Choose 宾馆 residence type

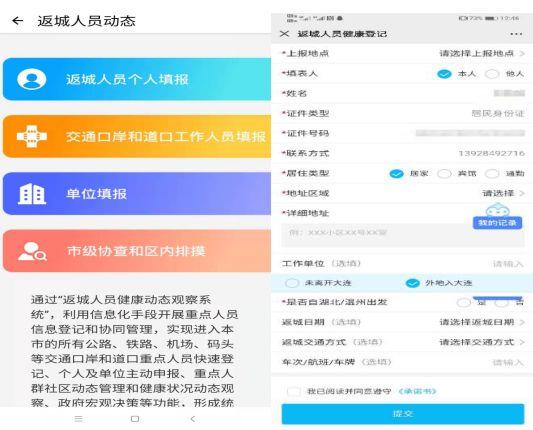[444, 174]
